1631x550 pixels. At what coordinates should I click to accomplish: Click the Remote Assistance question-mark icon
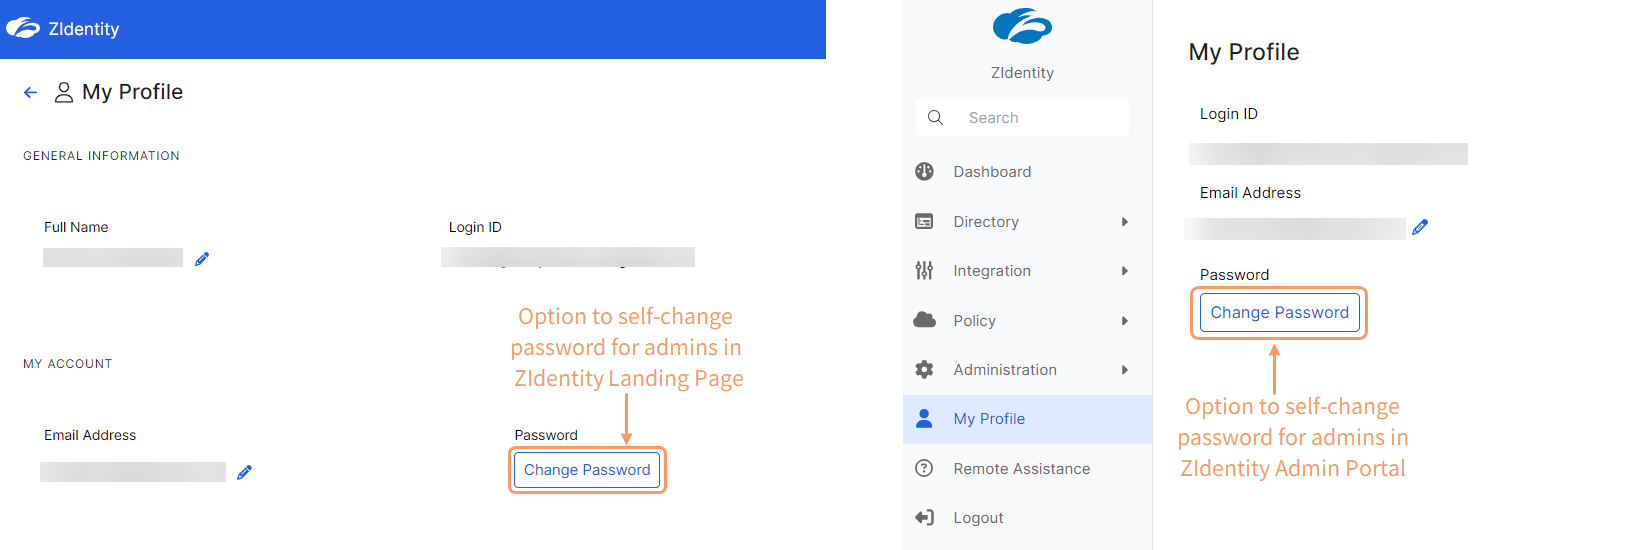[x=924, y=468]
